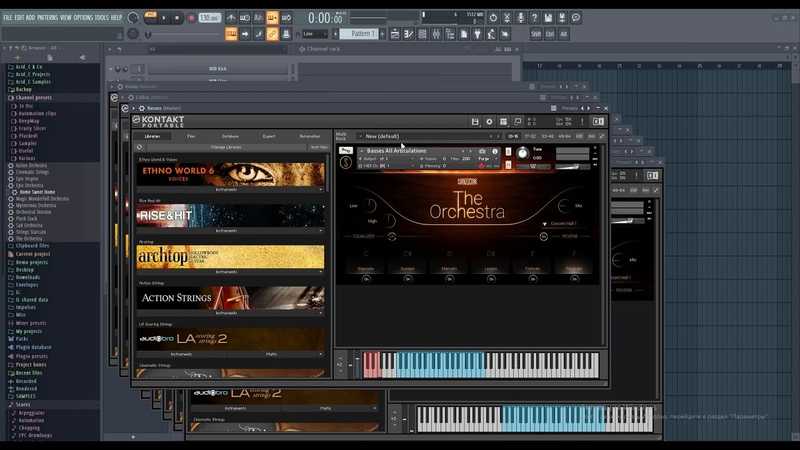This screenshot has height=450, width=800.
Task: Expand the Scores folder in browser
Action: tap(23, 405)
